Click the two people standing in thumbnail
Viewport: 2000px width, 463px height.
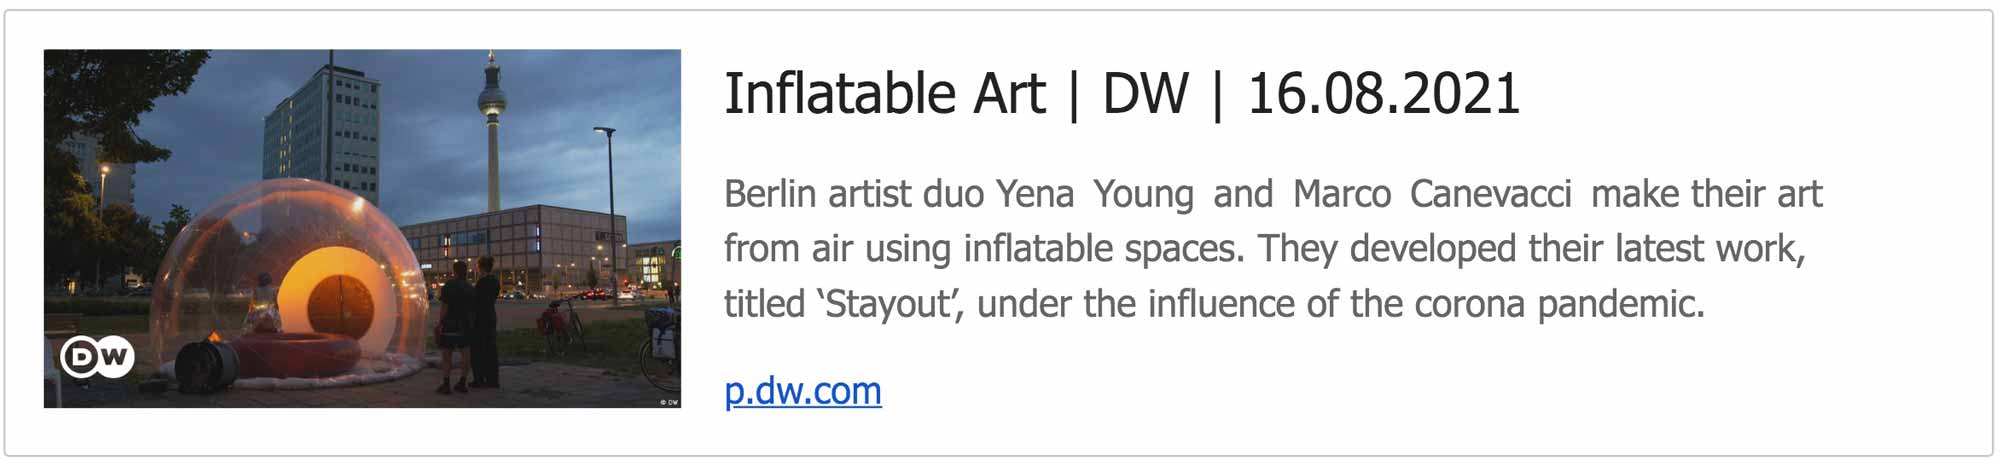coord(470,322)
